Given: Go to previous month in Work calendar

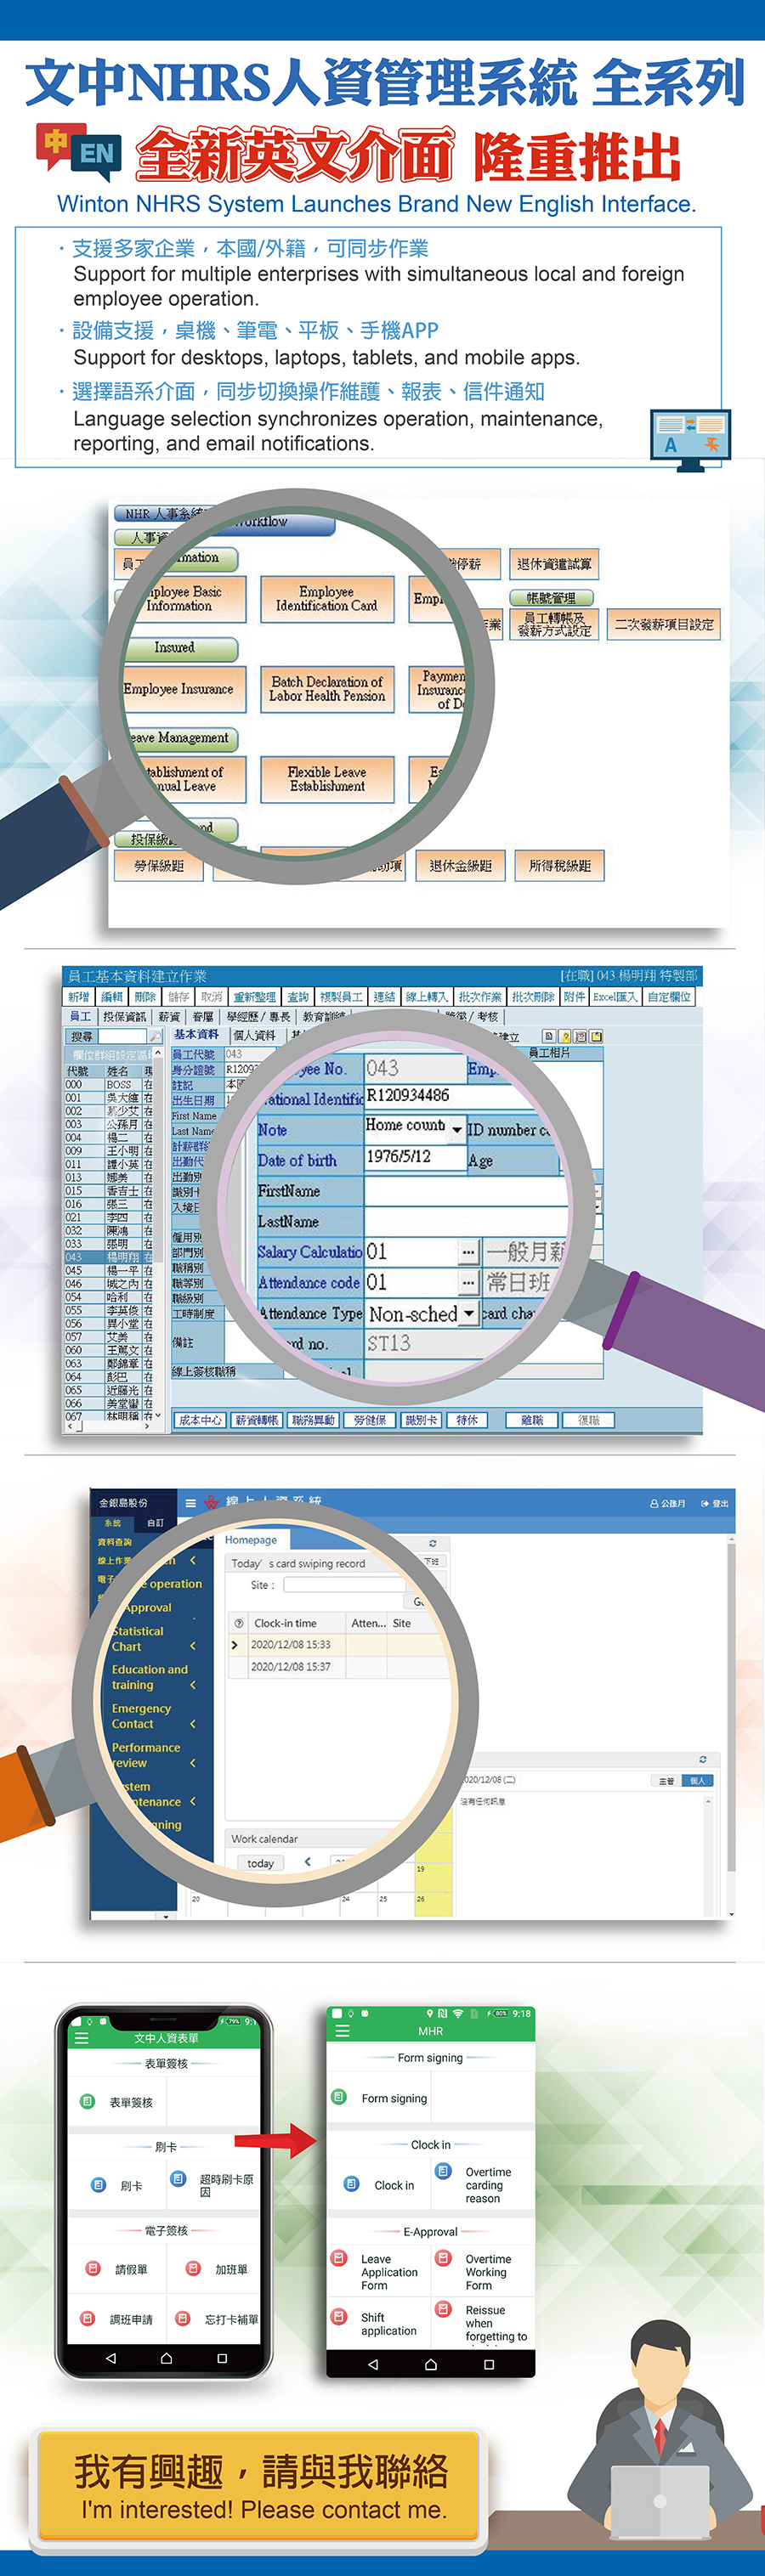Looking at the screenshot, I should point(307,1862).
